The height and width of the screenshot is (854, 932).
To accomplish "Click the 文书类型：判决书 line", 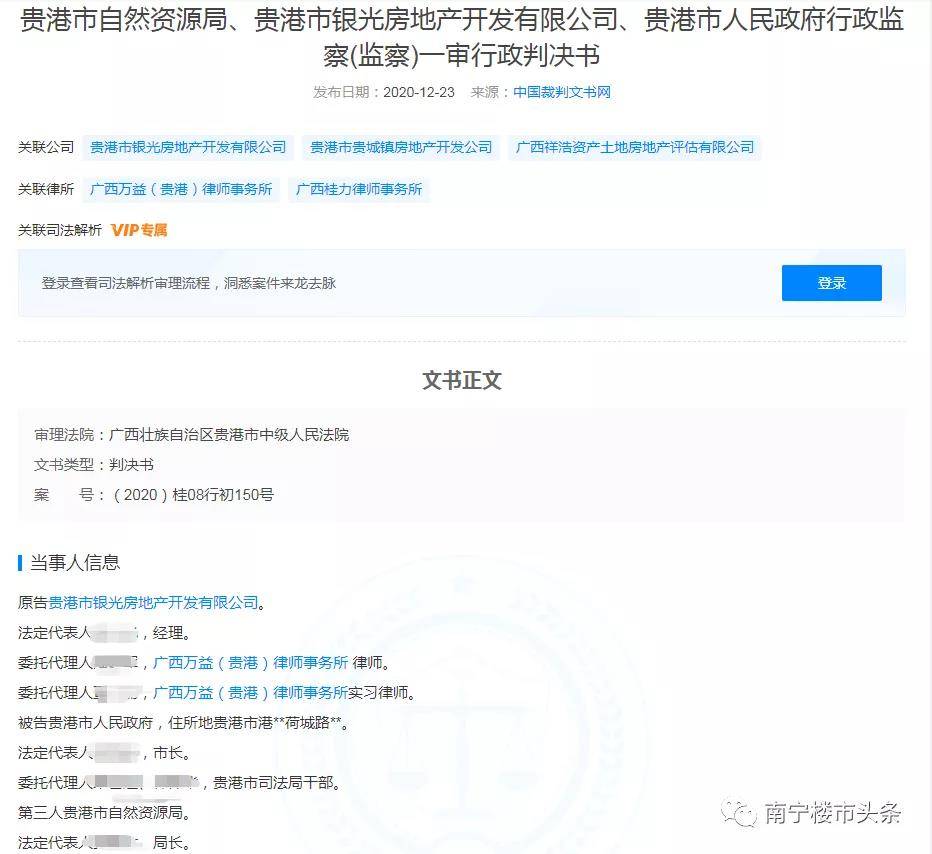I will (x=94, y=465).
